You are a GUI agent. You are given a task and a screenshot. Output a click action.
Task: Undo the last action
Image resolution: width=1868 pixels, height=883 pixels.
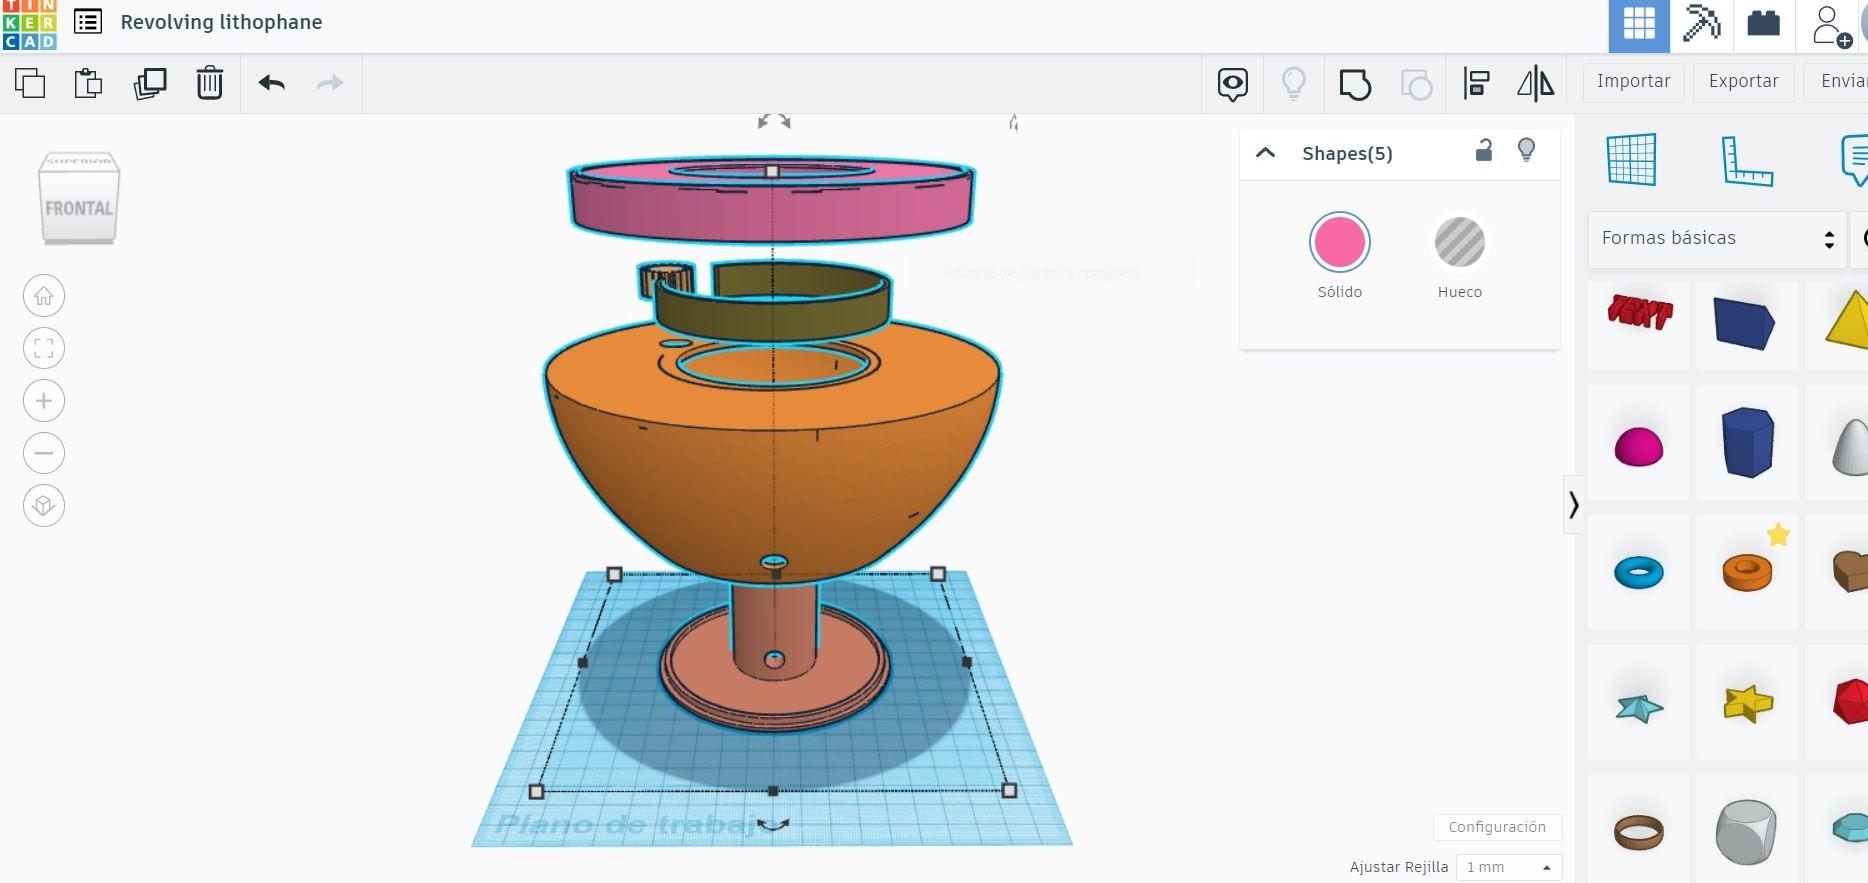point(271,83)
